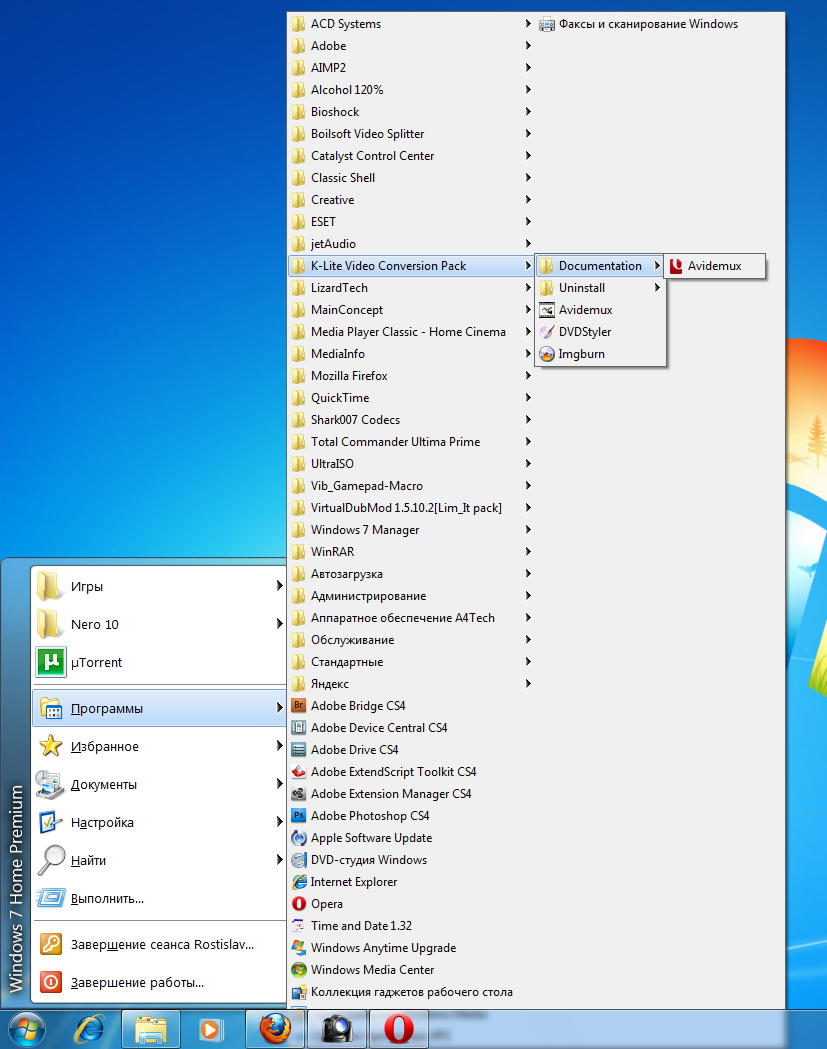
Task: Expand the Настройка submenu arrow
Action: 280,822
